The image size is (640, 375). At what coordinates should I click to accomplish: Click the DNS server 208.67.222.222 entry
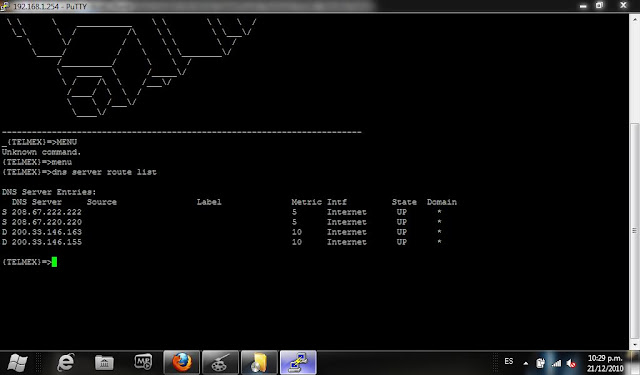pos(47,212)
